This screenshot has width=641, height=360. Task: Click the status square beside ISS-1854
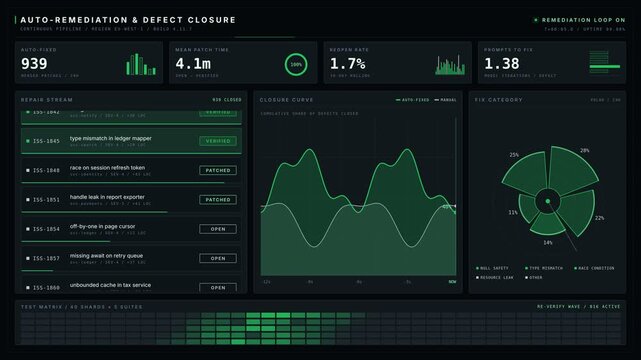click(x=28, y=229)
